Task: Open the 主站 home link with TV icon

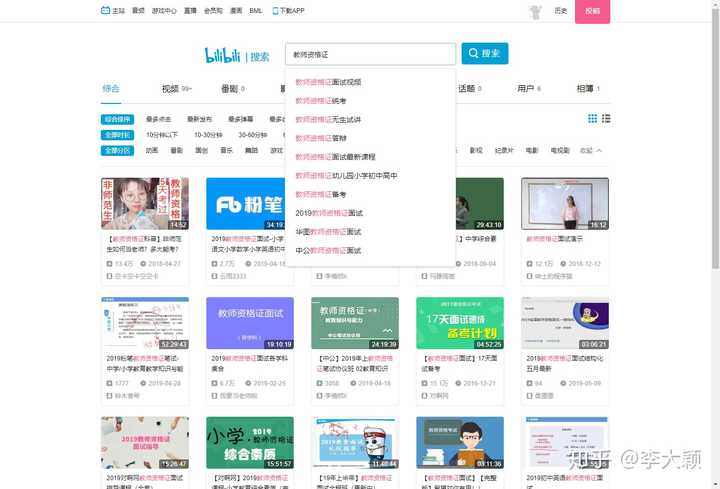Action: pos(112,10)
